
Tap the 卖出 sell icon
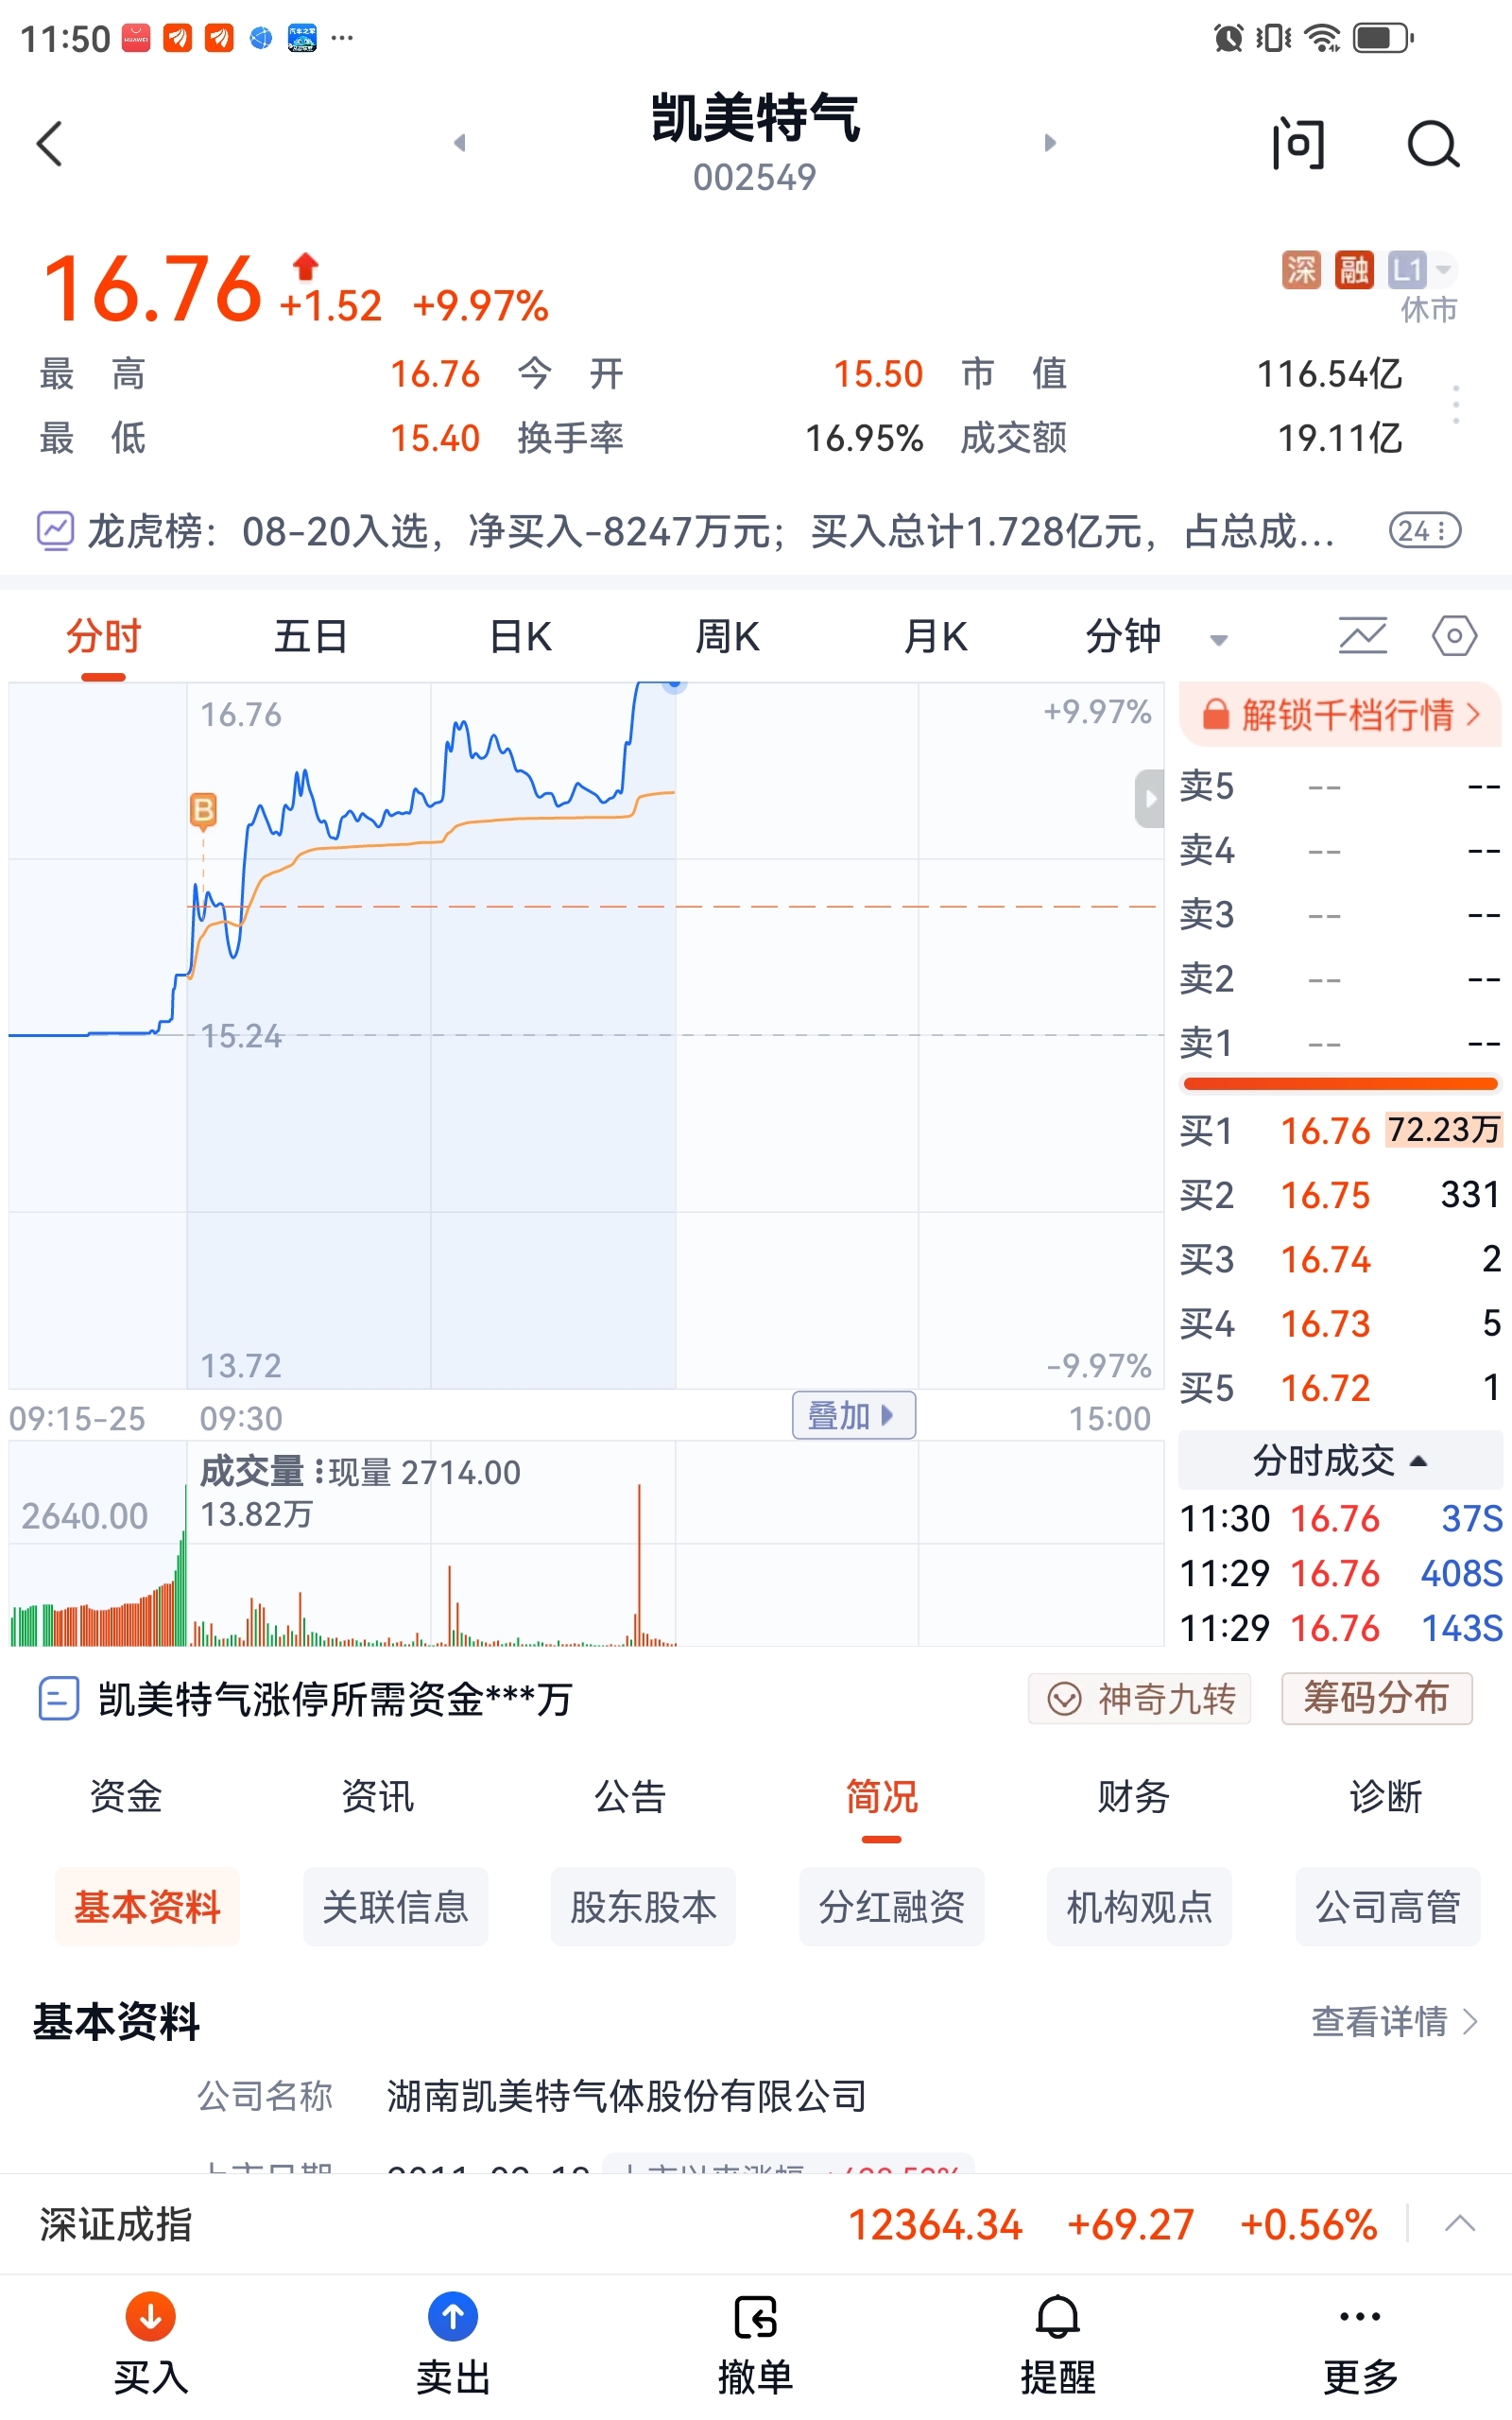[x=453, y=2316]
